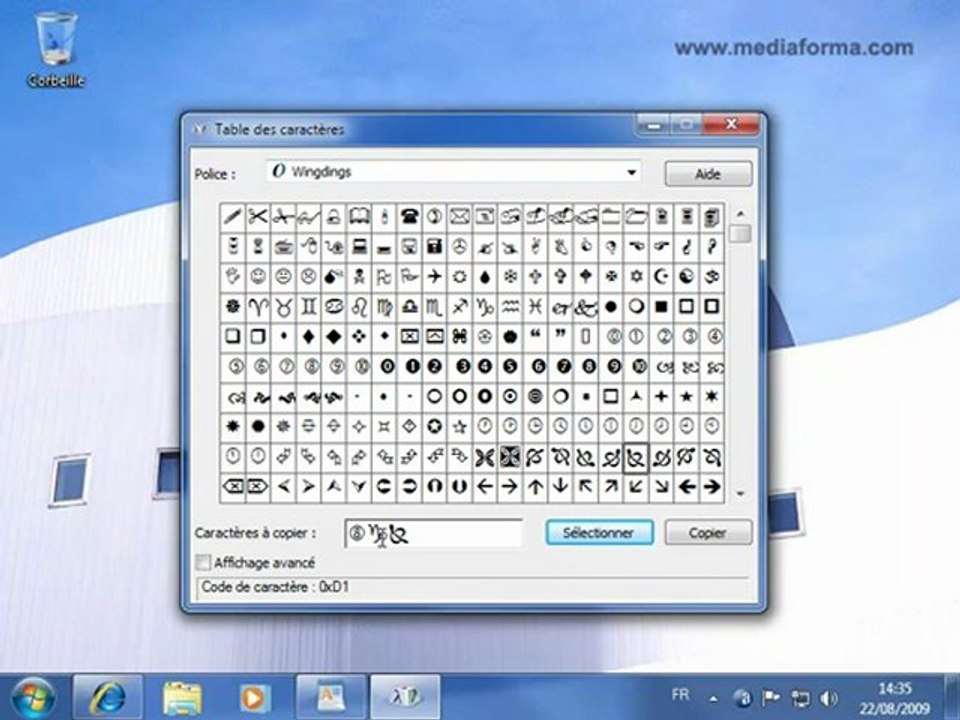
Task: Choose the Libra scales glyph
Action: click(409, 307)
